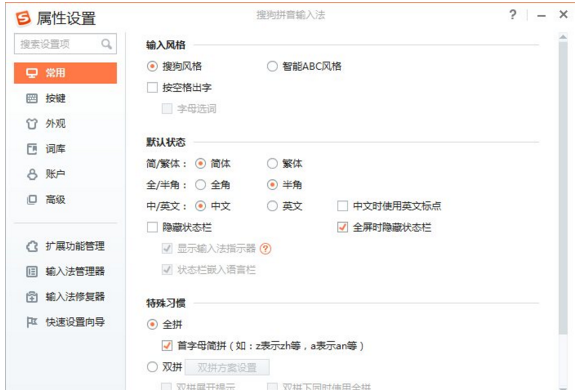Select the 双拼 radio button

[152, 367]
